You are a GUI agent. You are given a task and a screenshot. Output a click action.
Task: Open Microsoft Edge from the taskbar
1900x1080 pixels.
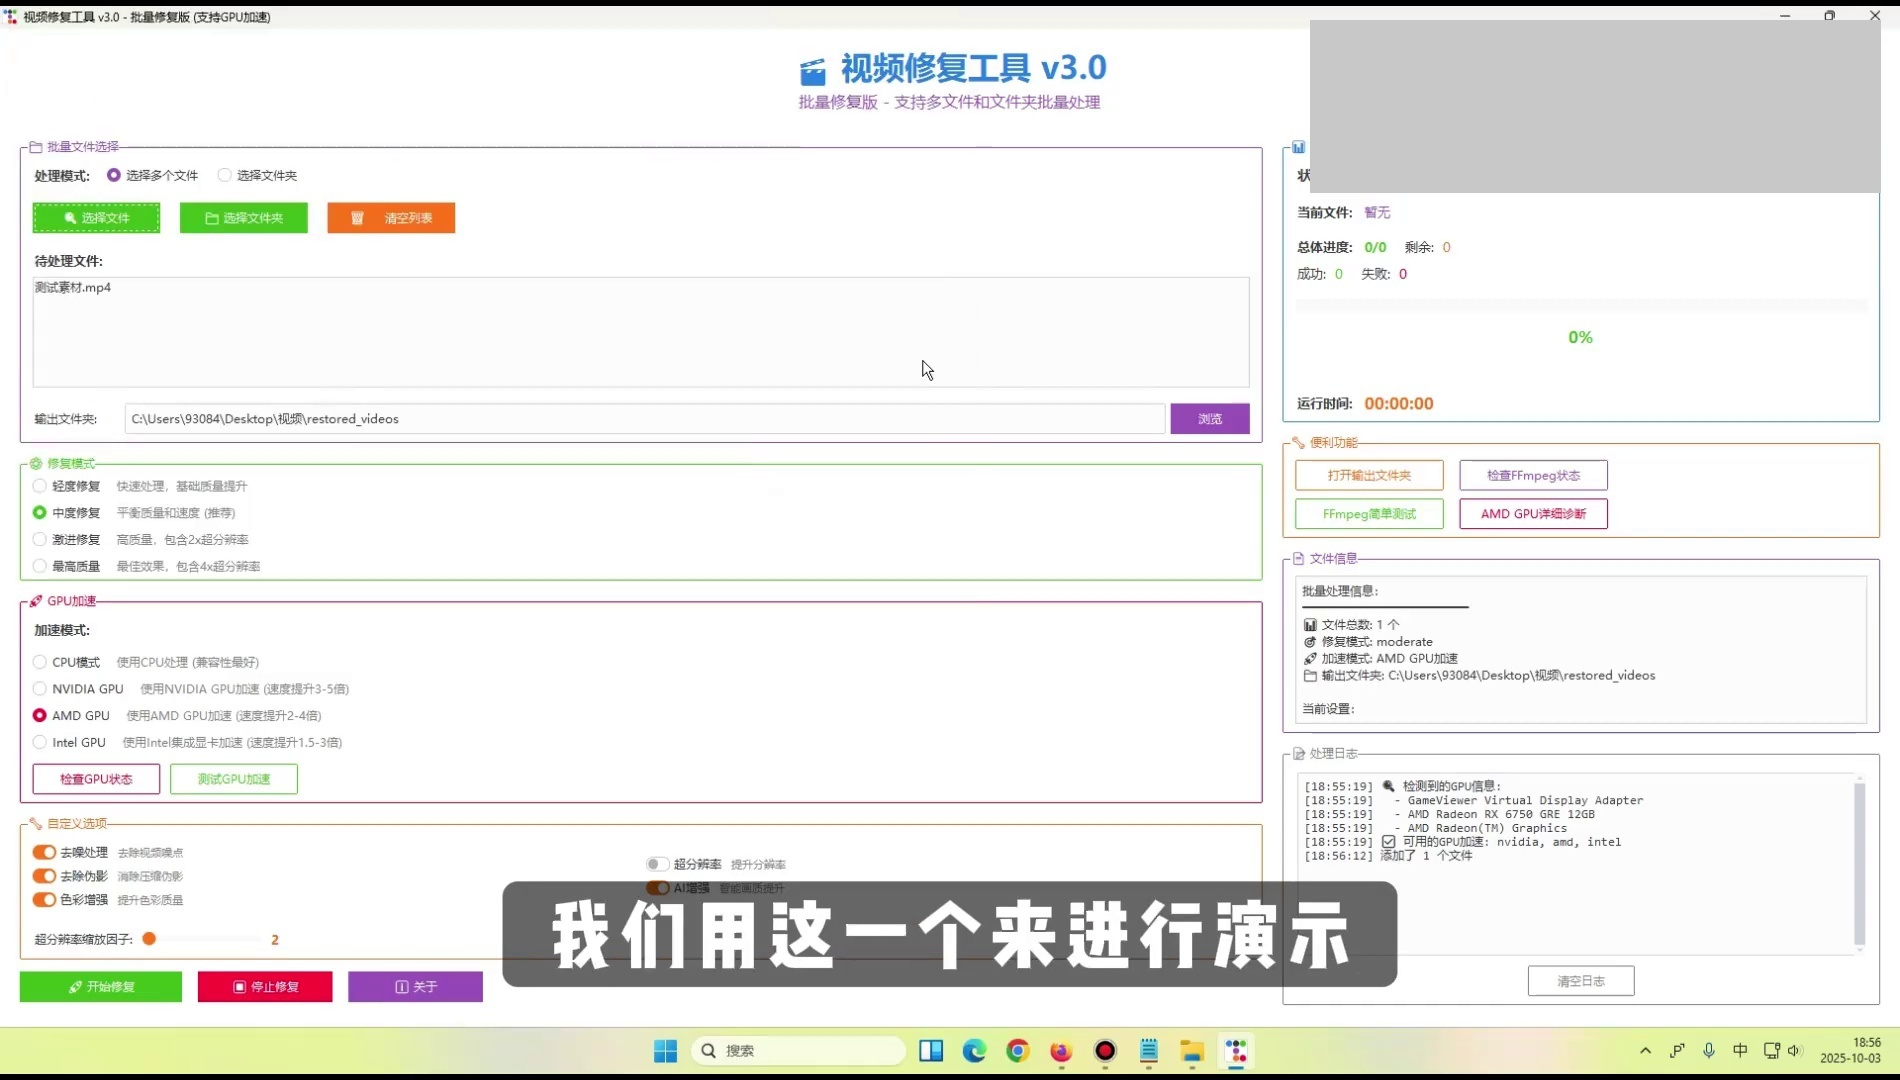[x=974, y=1050]
